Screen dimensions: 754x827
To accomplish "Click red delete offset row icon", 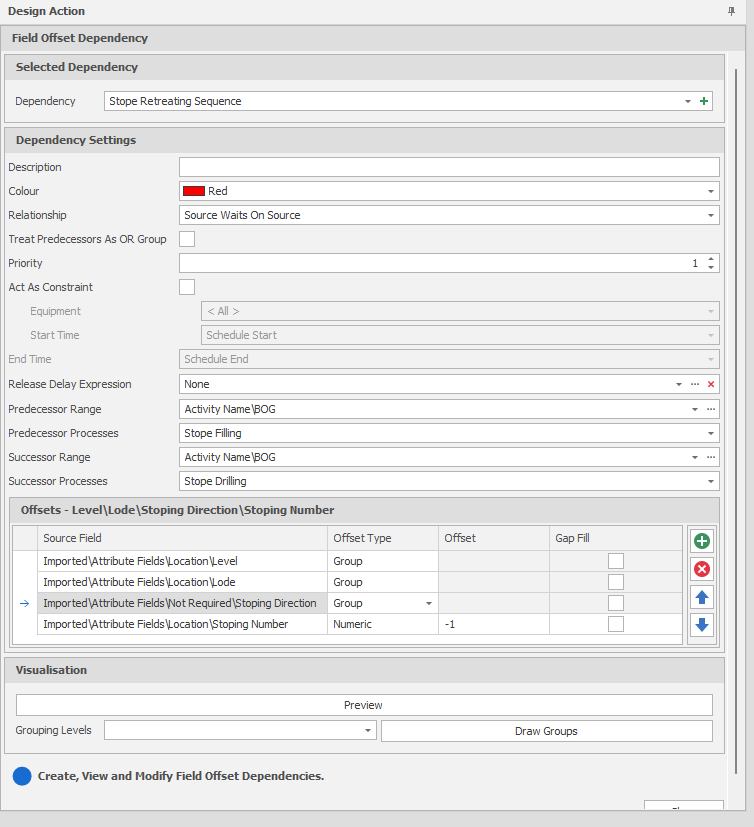I will (x=701, y=569).
